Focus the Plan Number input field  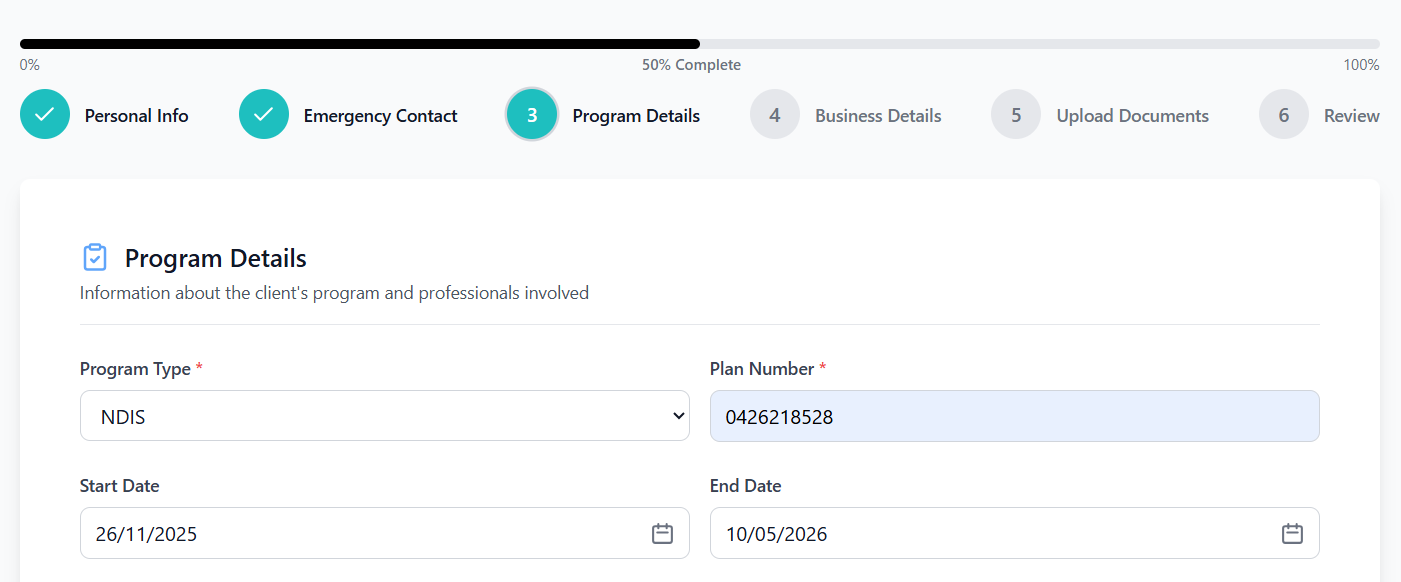(1014, 416)
